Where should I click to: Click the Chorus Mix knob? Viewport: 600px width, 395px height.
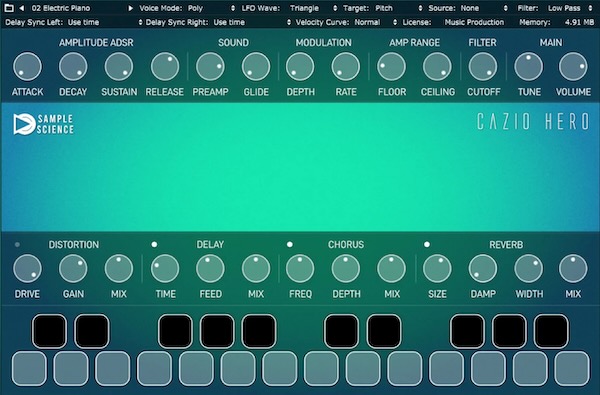click(391, 269)
